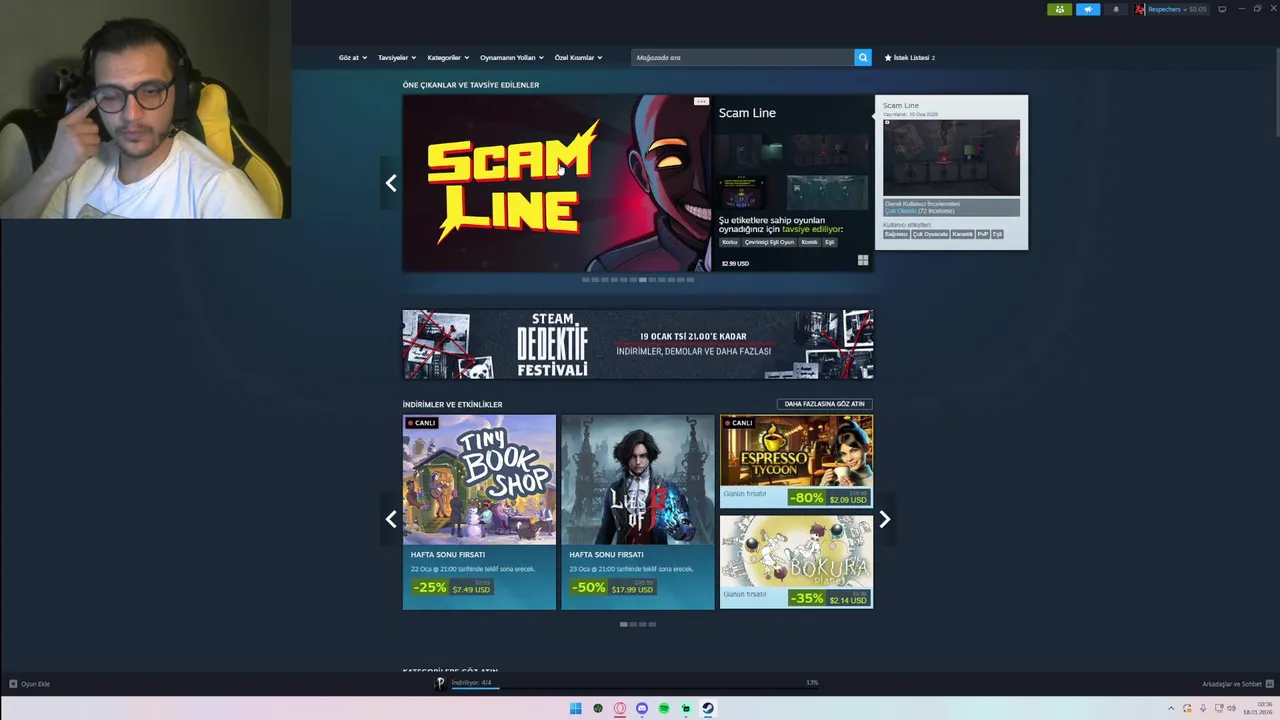Click the İndiriliyor download status text
Screen dimensions: 1280x720
coord(471,682)
